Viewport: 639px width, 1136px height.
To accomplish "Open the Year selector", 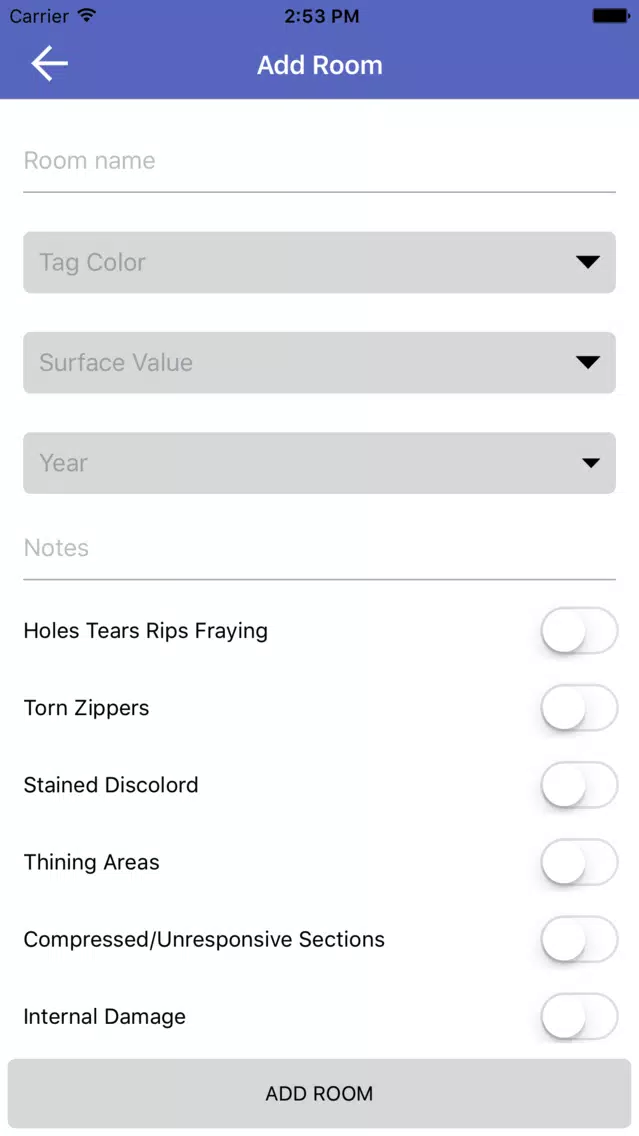I will point(300,463).
